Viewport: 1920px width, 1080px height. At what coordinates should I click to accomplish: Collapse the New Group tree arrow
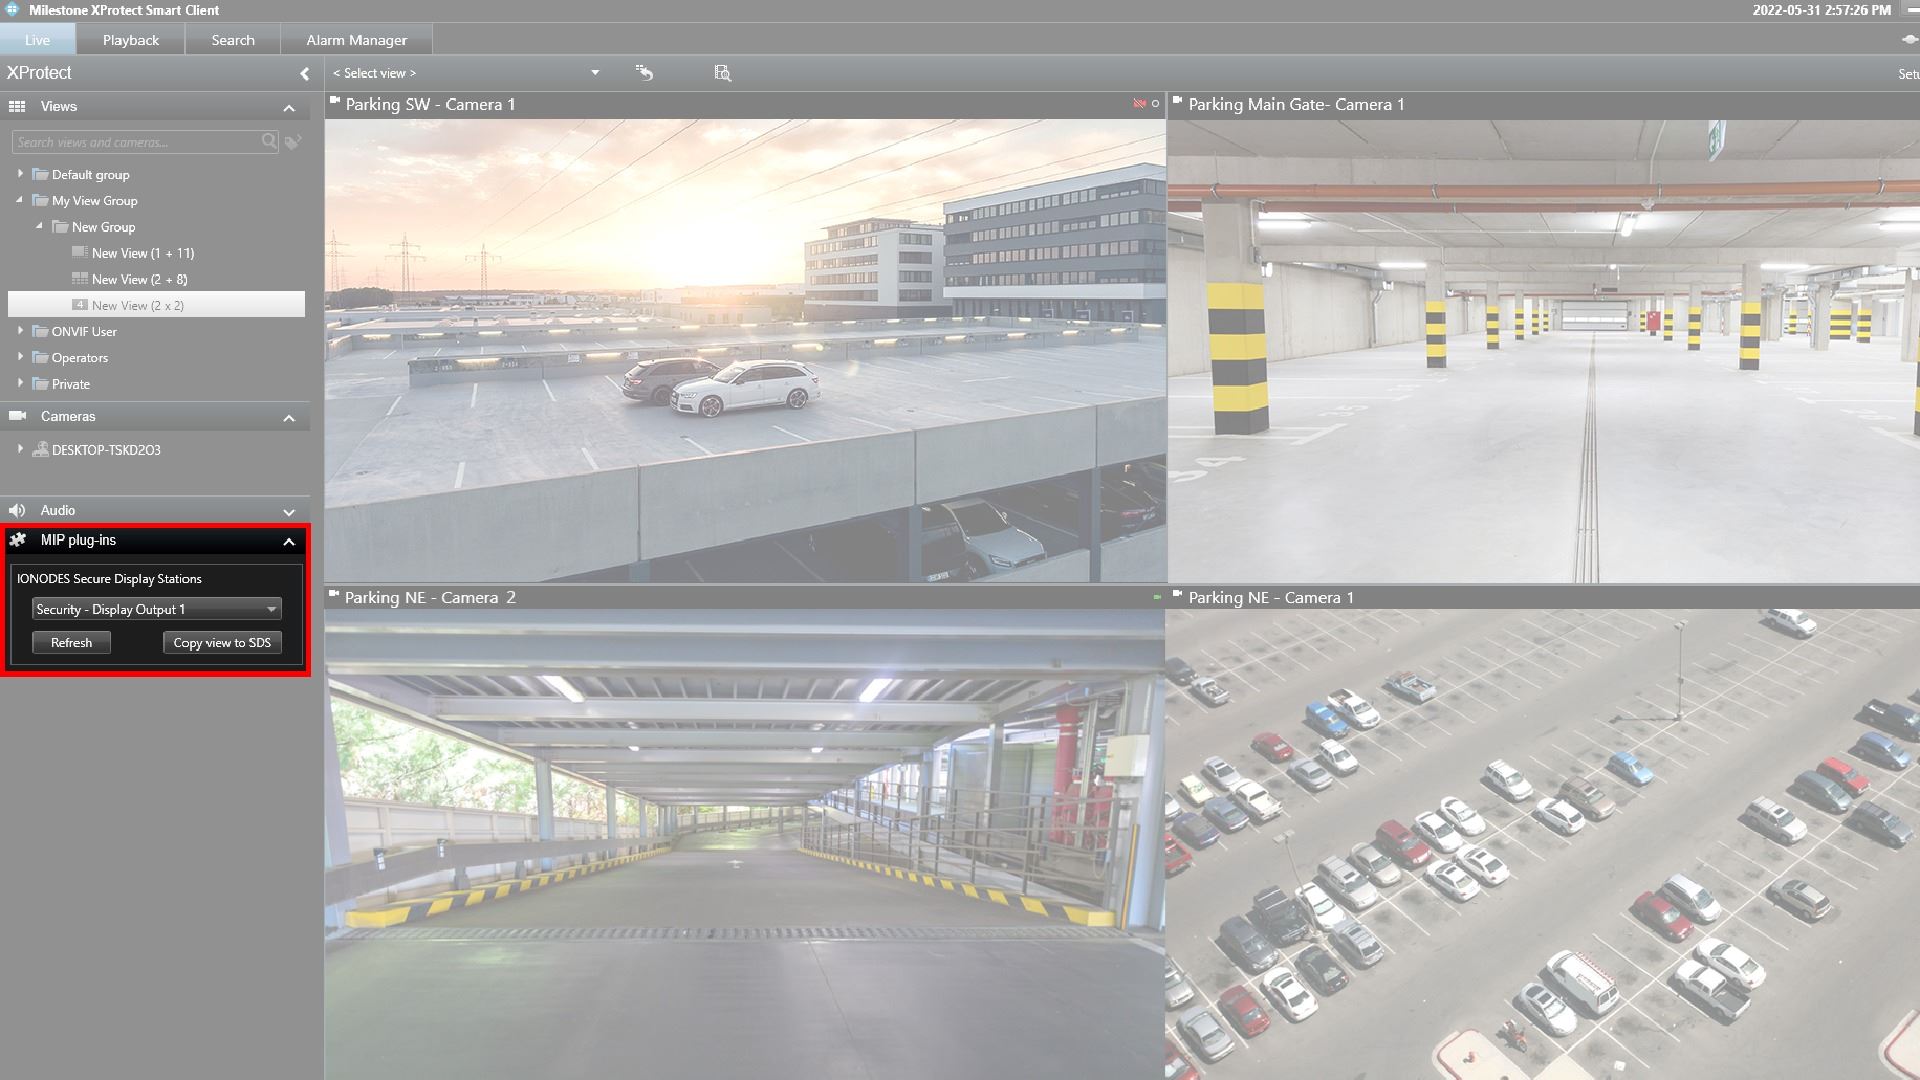click(40, 227)
